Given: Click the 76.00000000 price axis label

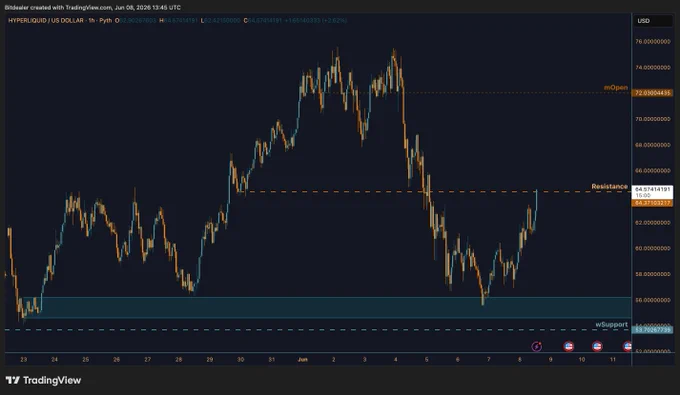Looking at the screenshot, I should pos(653,42).
